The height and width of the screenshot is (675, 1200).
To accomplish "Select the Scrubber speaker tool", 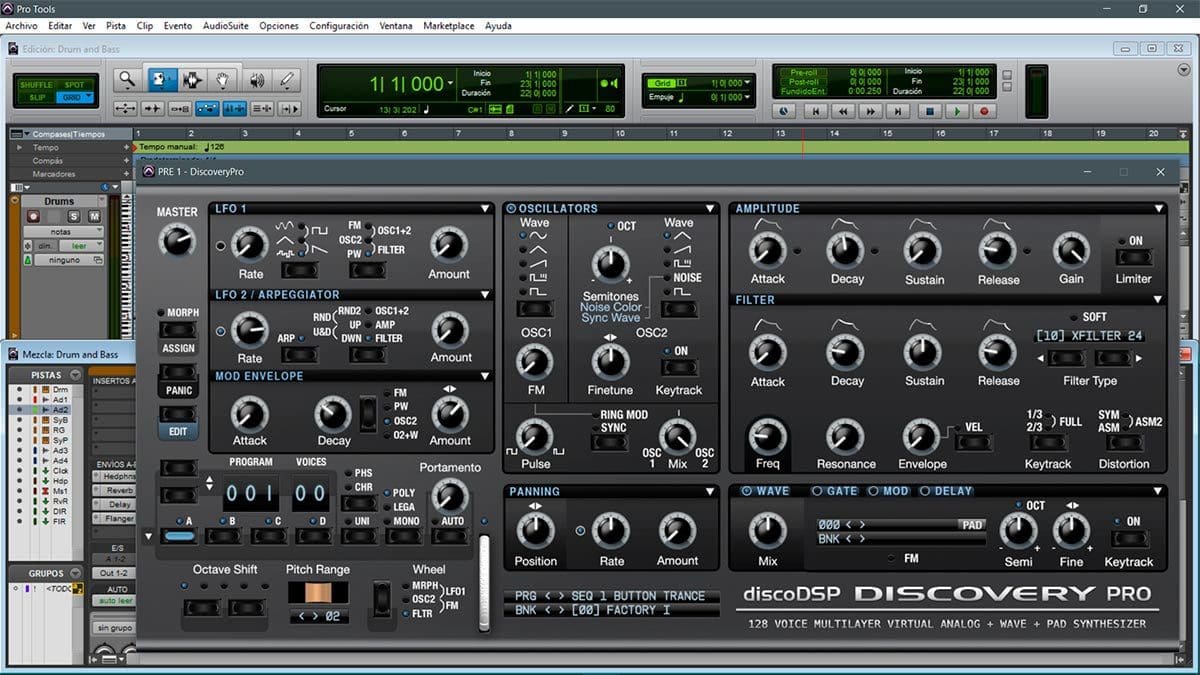I will (x=256, y=80).
